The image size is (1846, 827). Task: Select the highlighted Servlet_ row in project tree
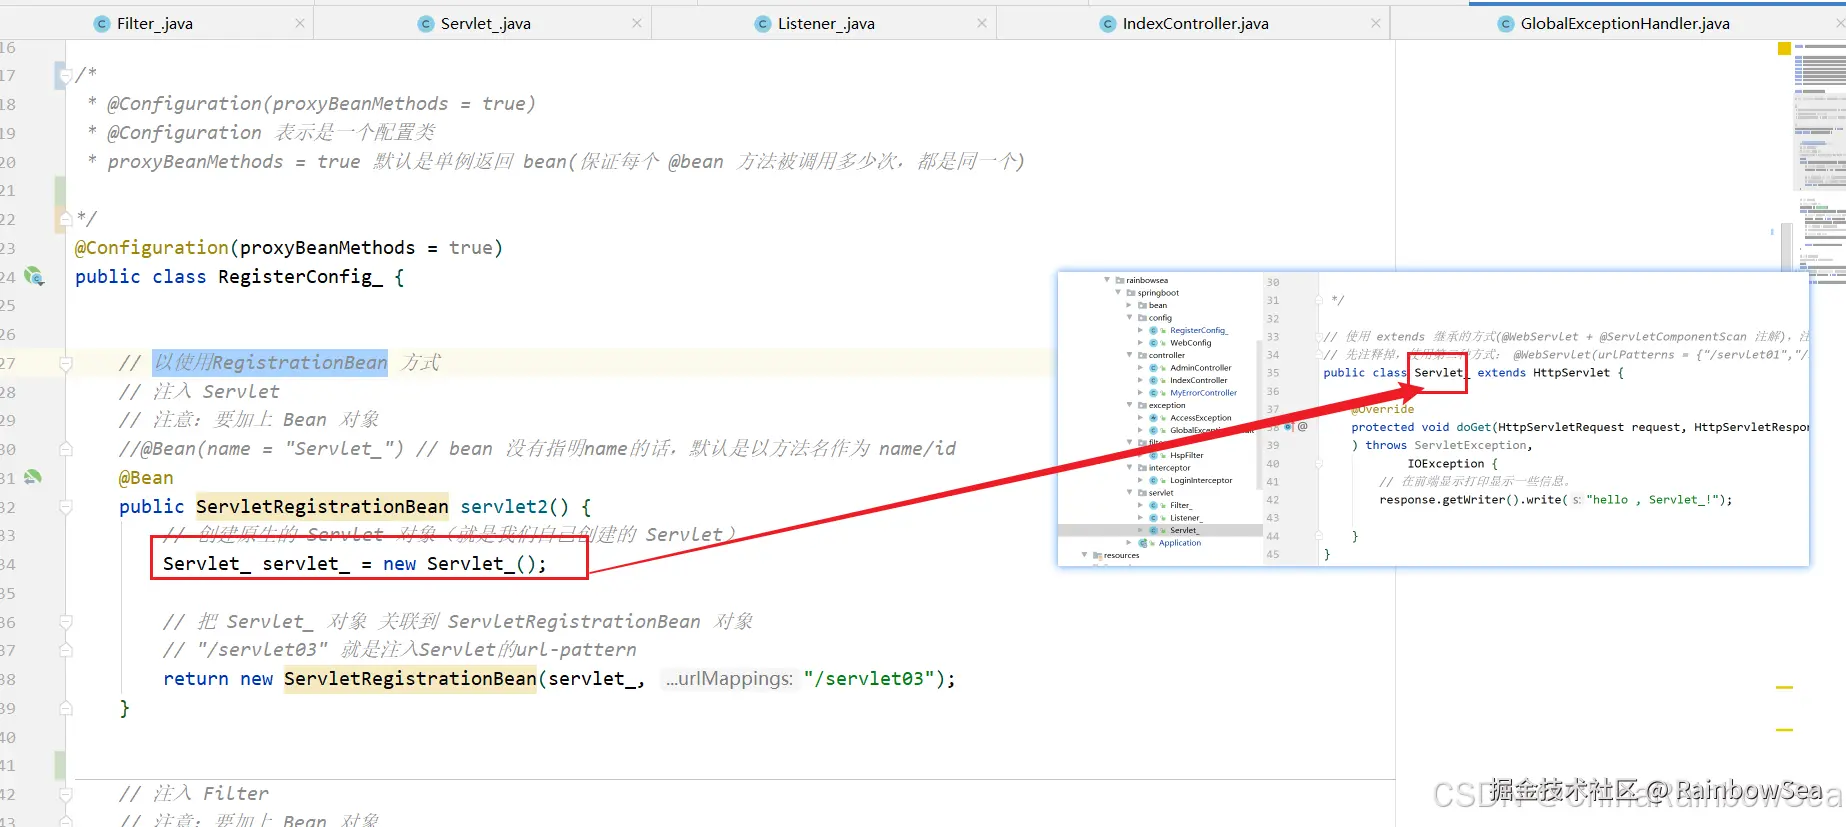[x=1160, y=530]
